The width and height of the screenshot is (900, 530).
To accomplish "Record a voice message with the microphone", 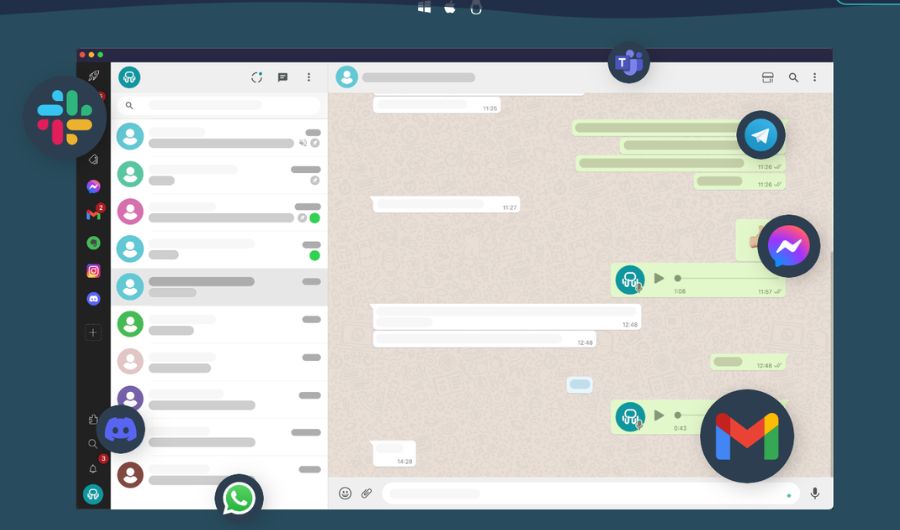I will point(814,493).
